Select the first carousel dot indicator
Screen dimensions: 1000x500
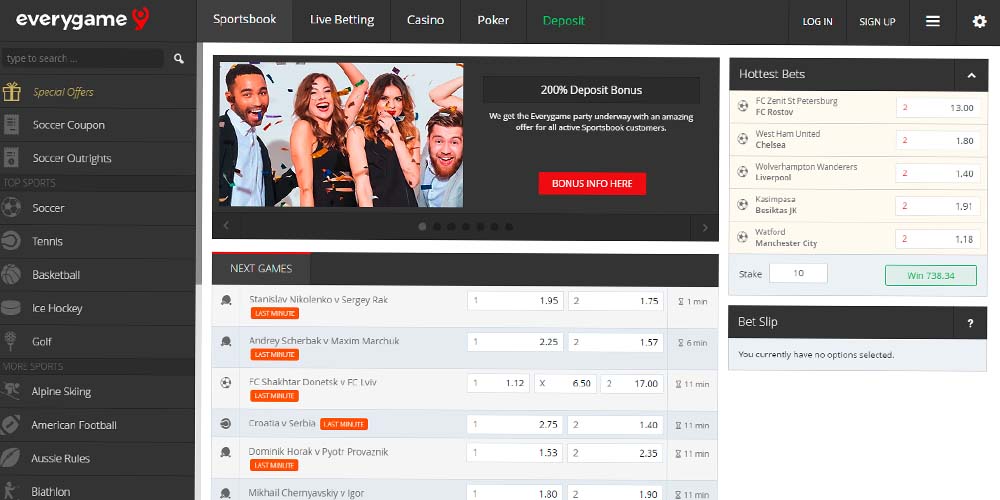422,227
